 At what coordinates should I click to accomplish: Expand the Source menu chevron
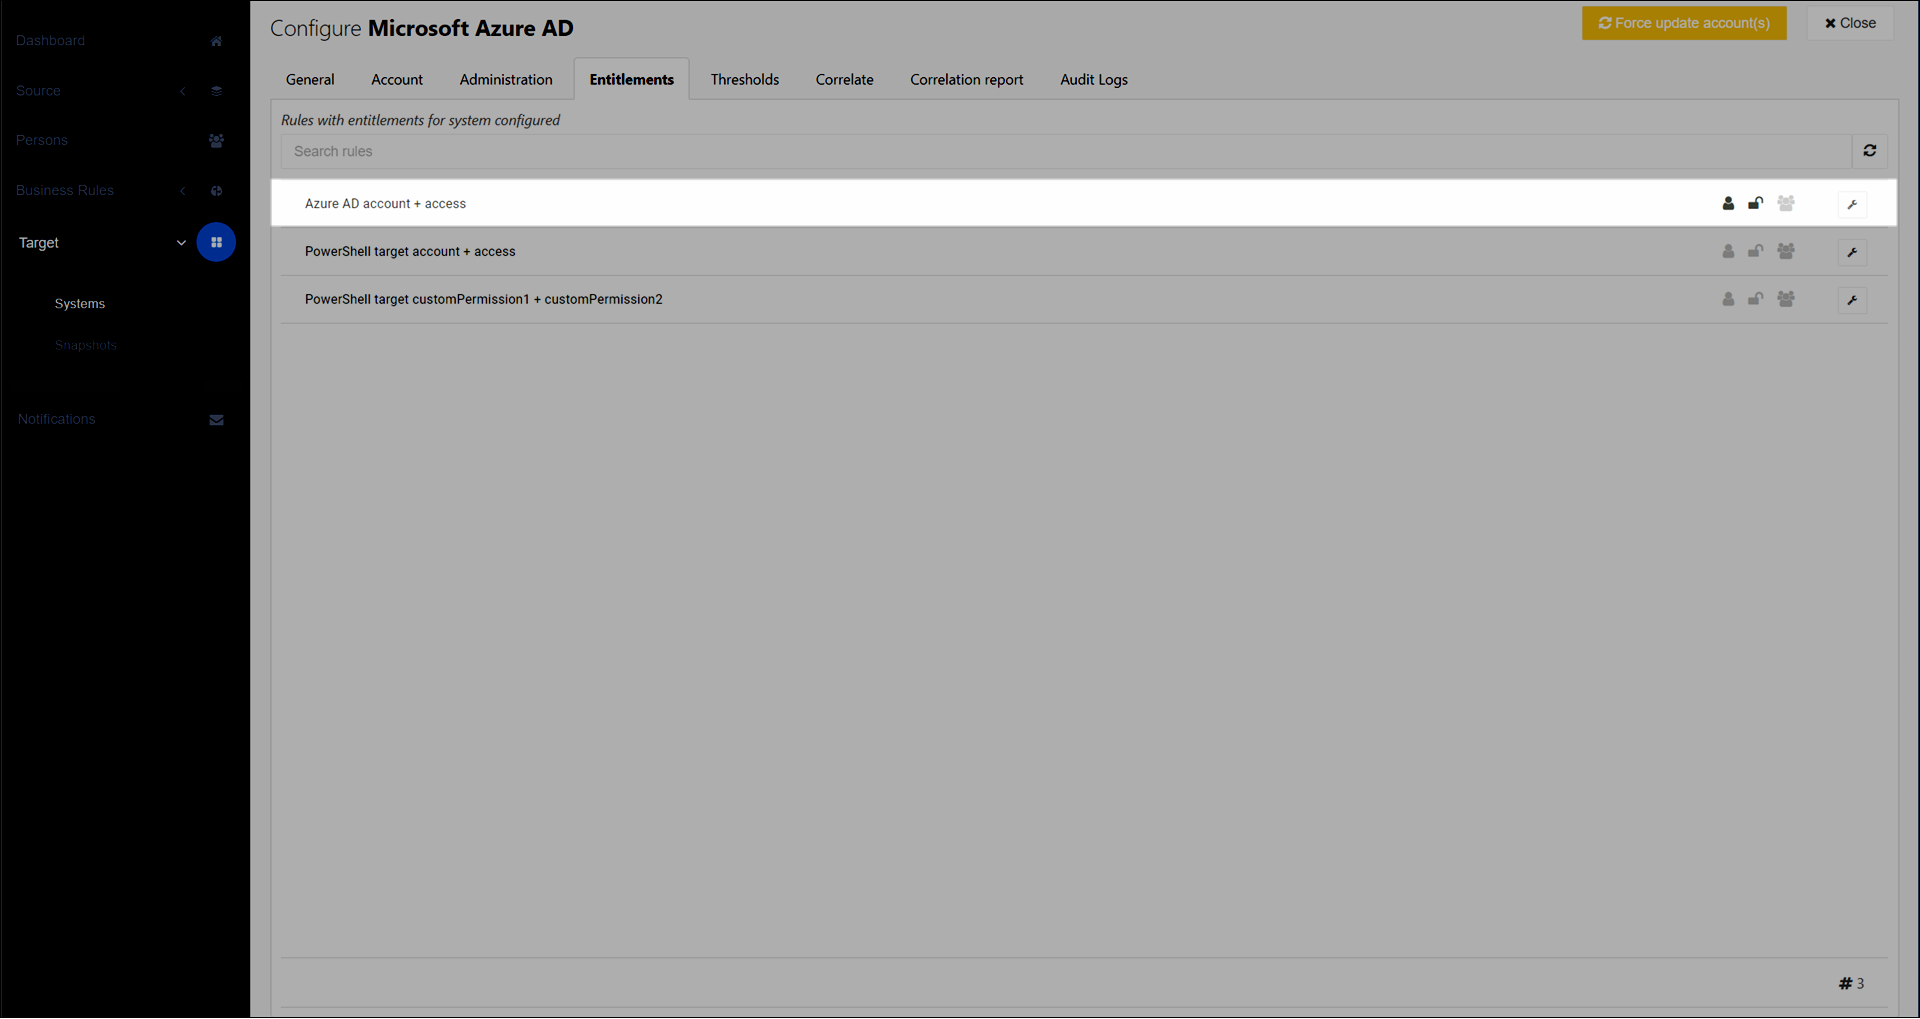click(183, 91)
